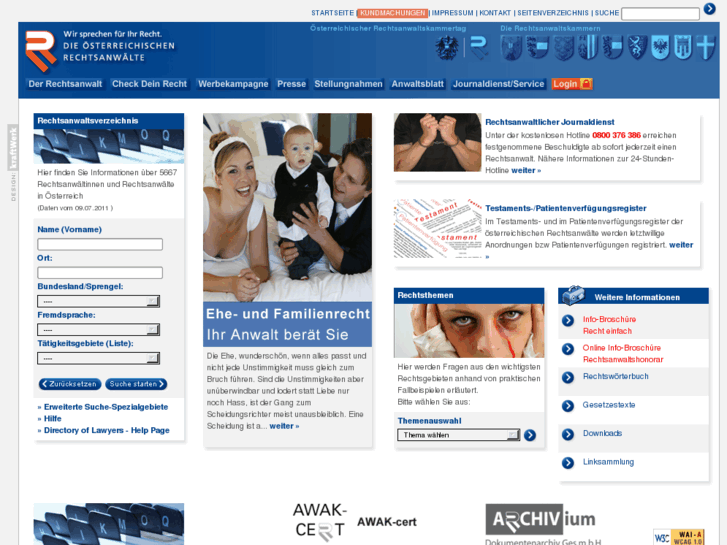727x545 pixels.
Task: Open Presse menu item
Action: point(292,84)
